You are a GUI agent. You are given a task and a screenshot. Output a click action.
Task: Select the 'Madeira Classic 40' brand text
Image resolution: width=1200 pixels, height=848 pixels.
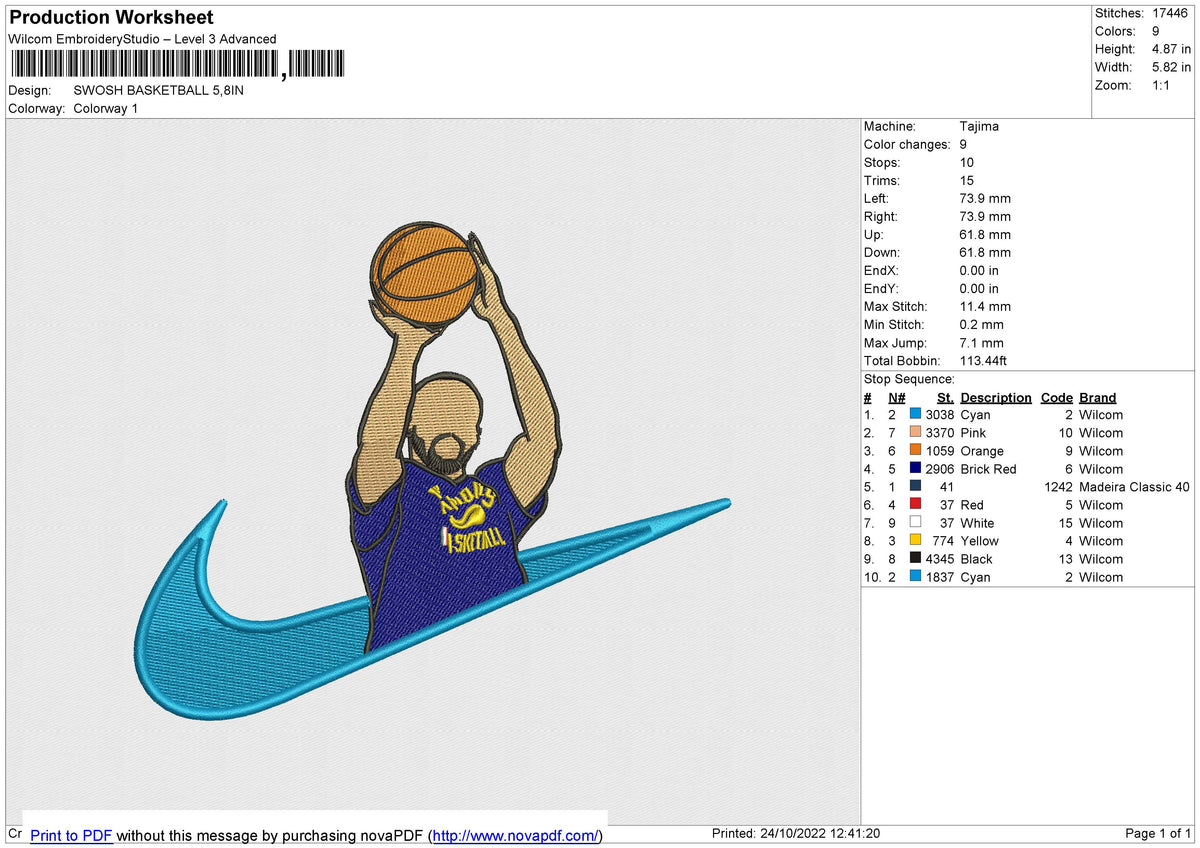click(x=1135, y=486)
